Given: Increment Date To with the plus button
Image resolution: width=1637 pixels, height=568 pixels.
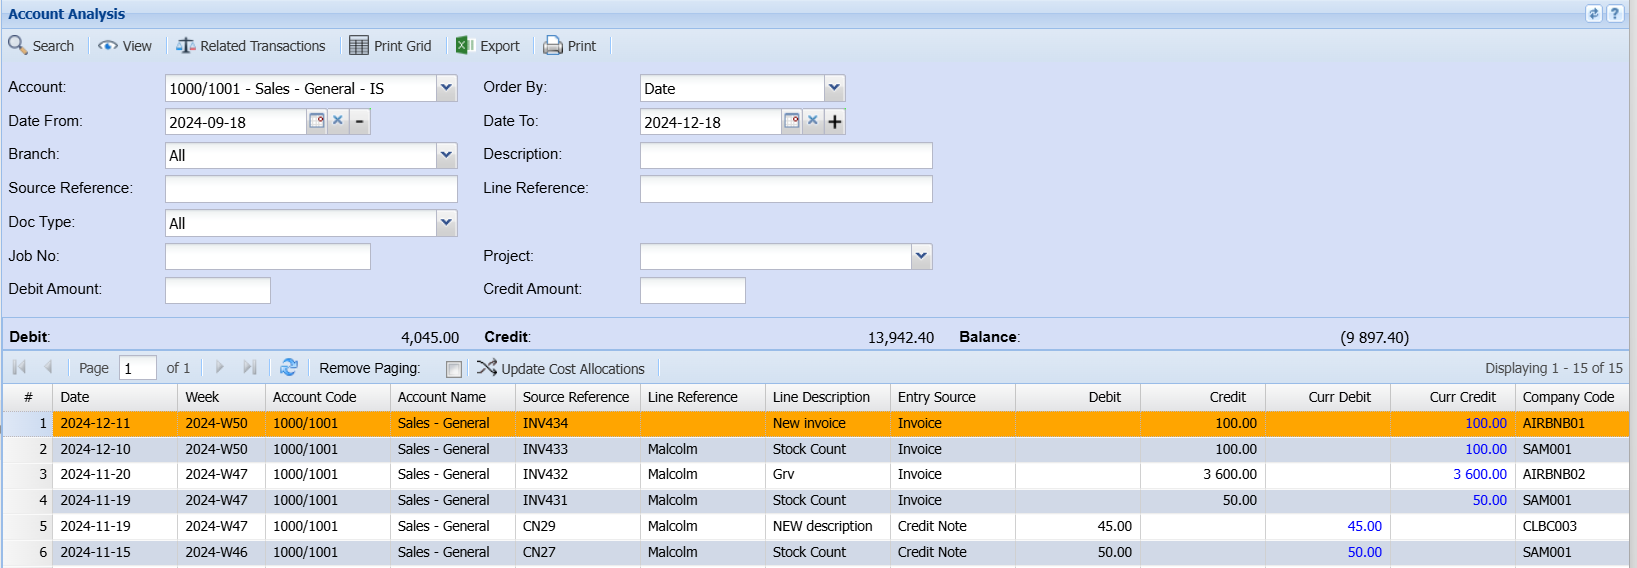Looking at the screenshot, I should pyautogui.click(x=835, y=122).
